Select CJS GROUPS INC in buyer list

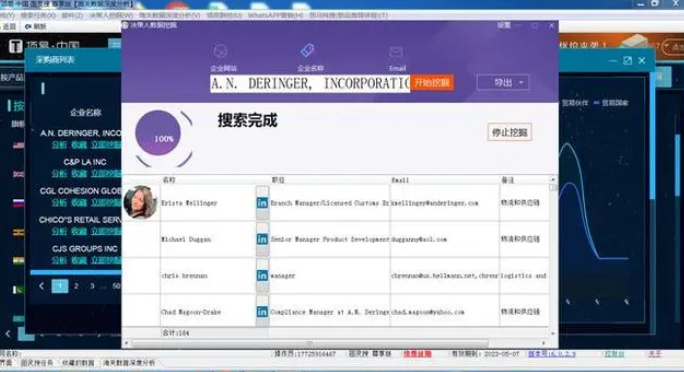[85, 249]
